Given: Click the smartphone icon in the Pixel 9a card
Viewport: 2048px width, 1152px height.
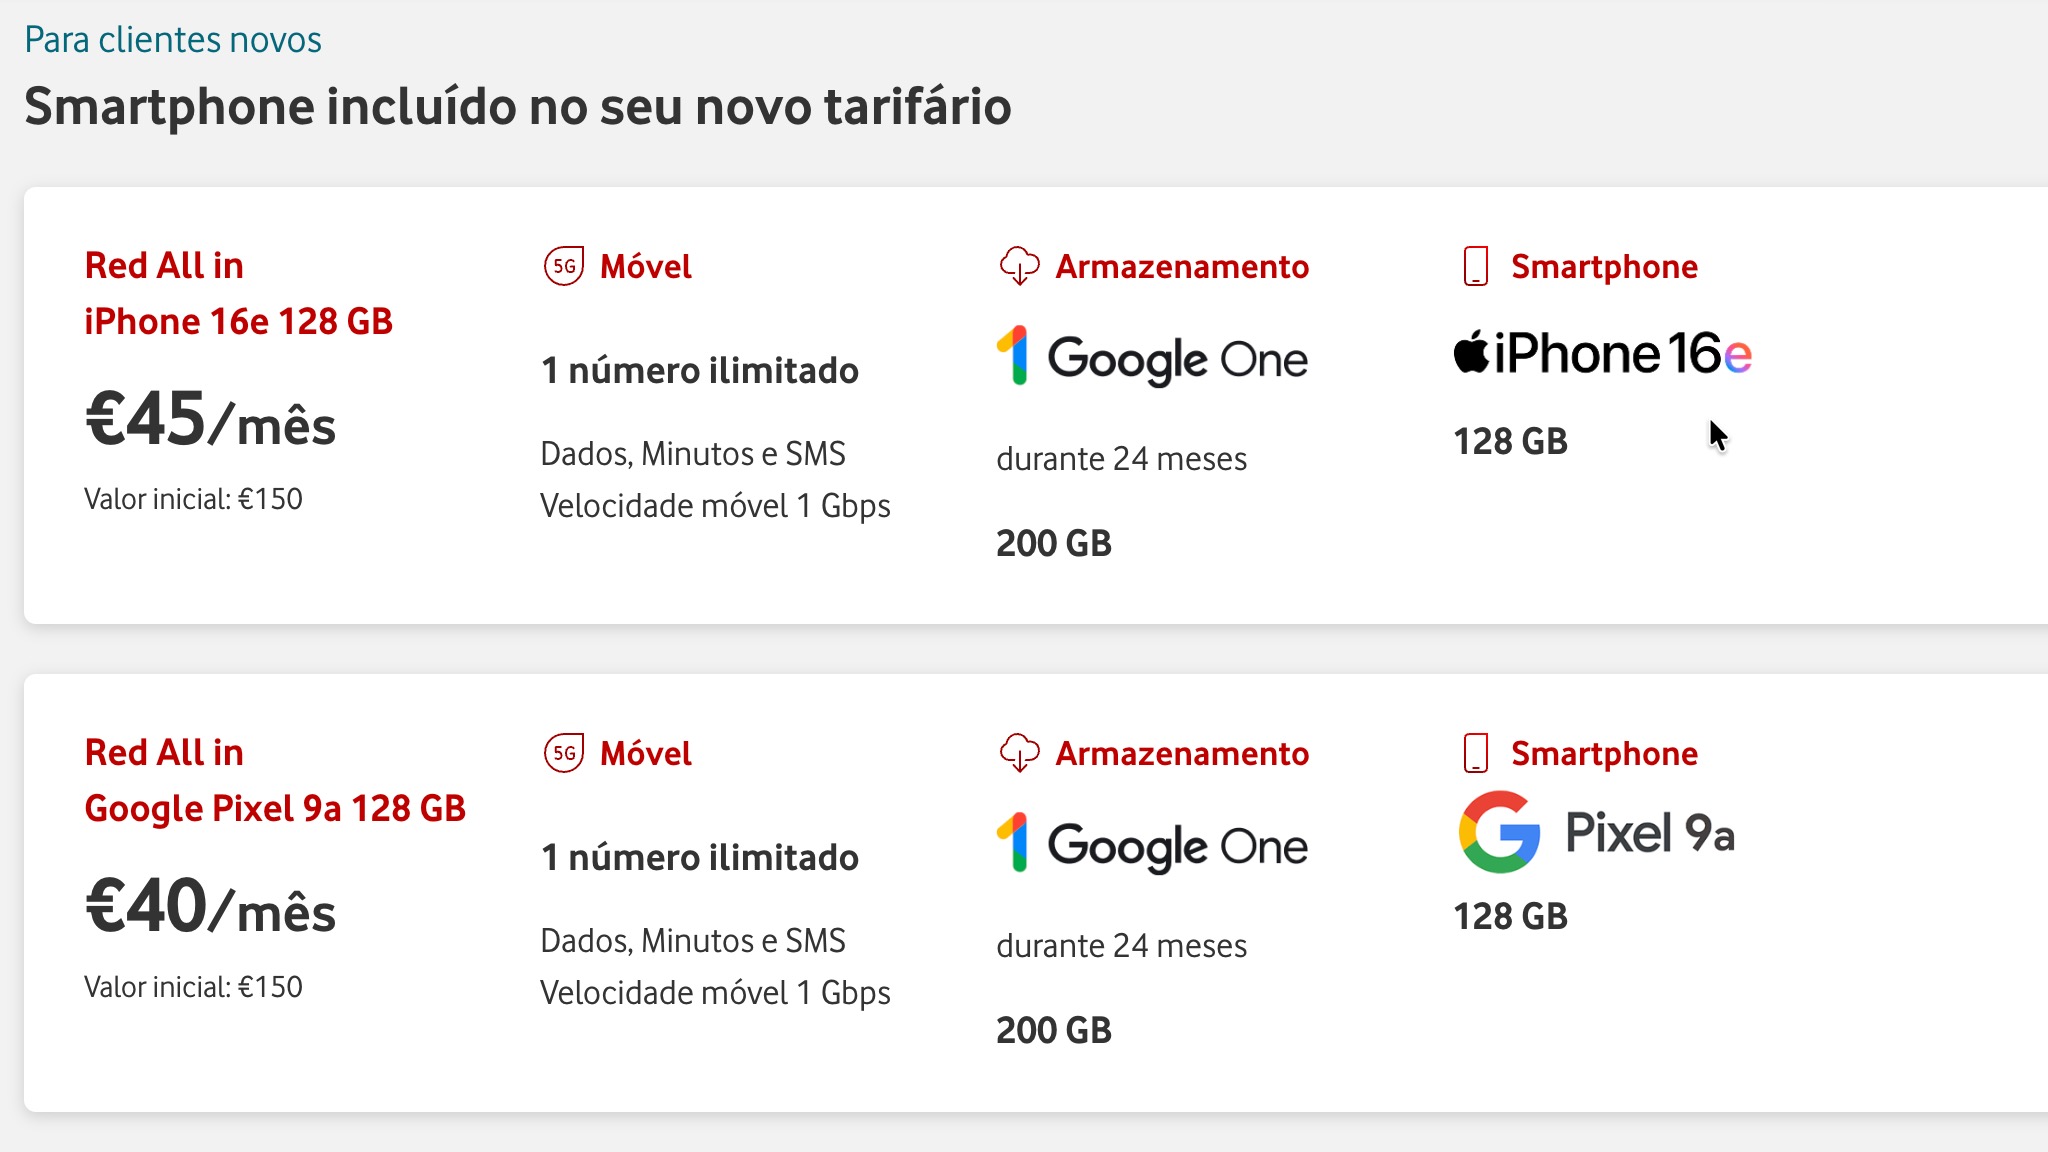Looking at the screenshot, I should coord(1476,753).
